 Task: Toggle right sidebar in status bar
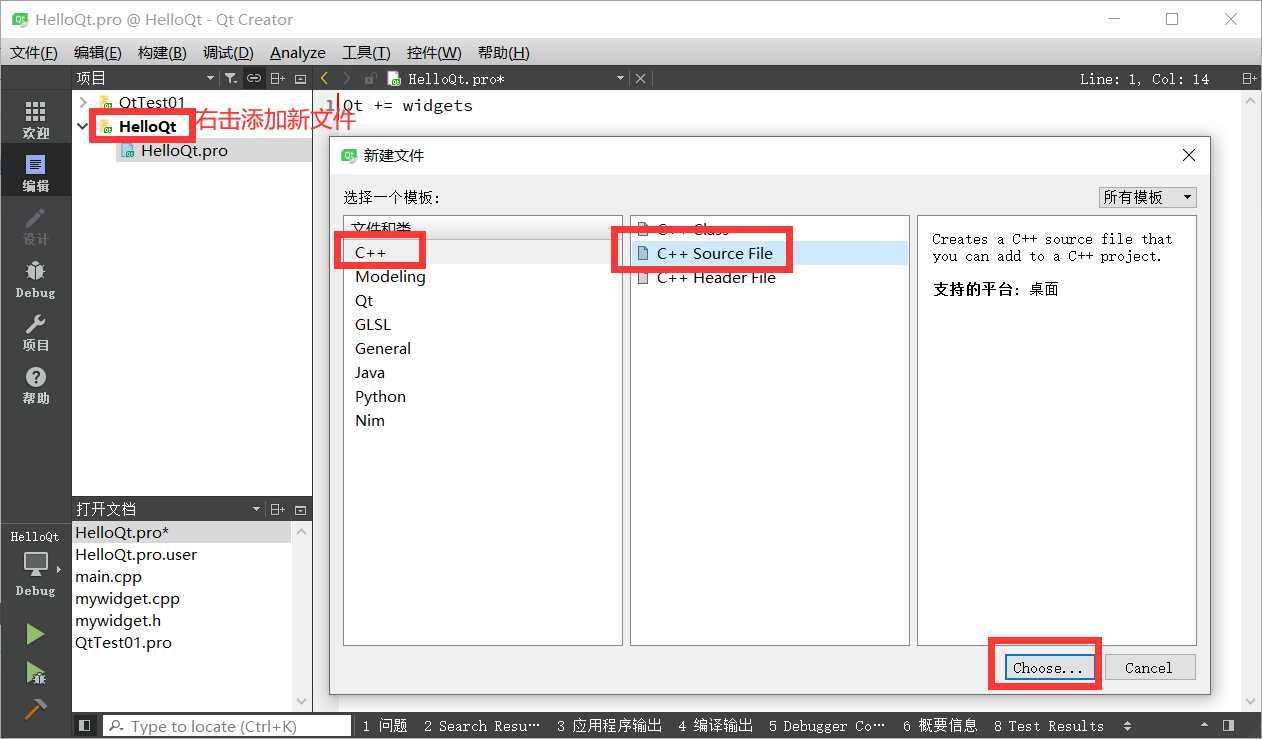(x=1229, y=726)
